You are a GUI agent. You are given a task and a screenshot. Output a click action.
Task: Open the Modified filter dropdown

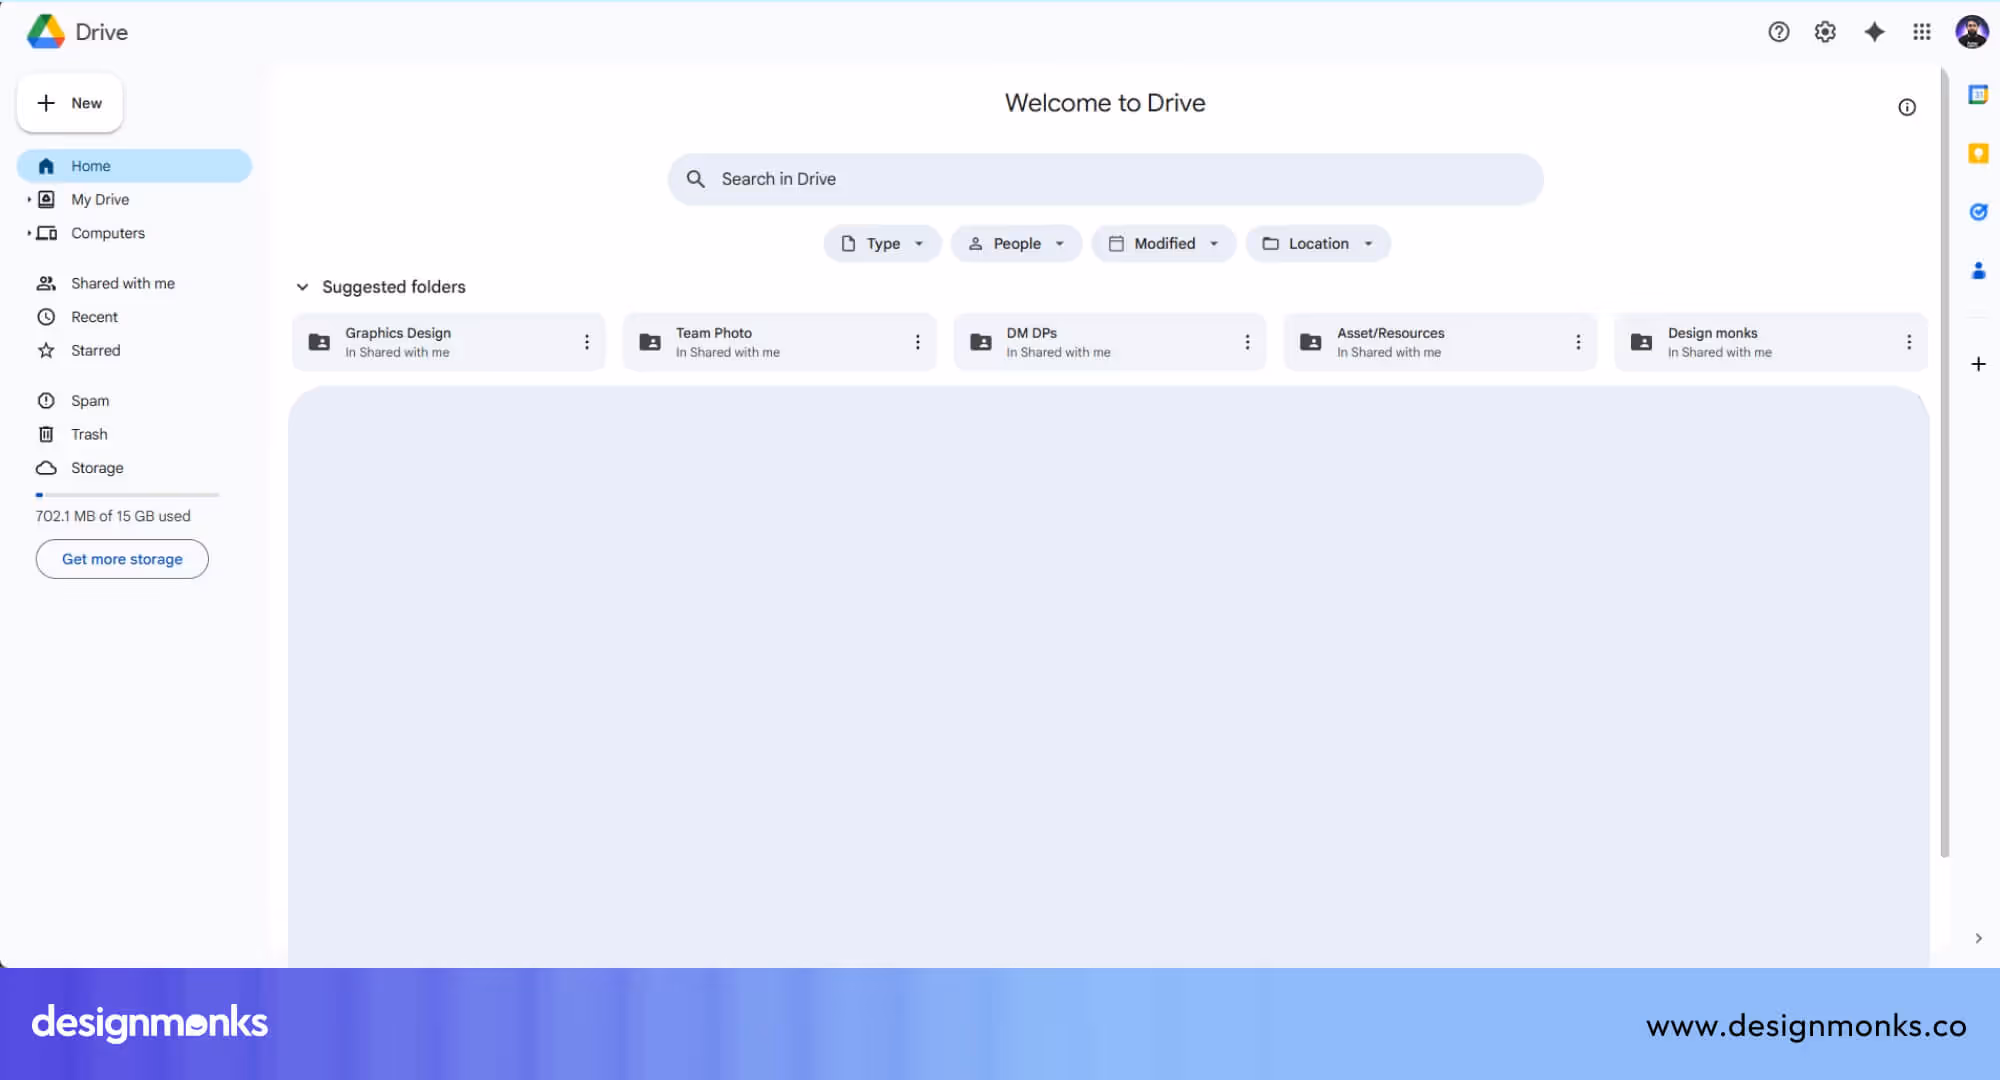pyautogui.click(x=1163, y=243)
